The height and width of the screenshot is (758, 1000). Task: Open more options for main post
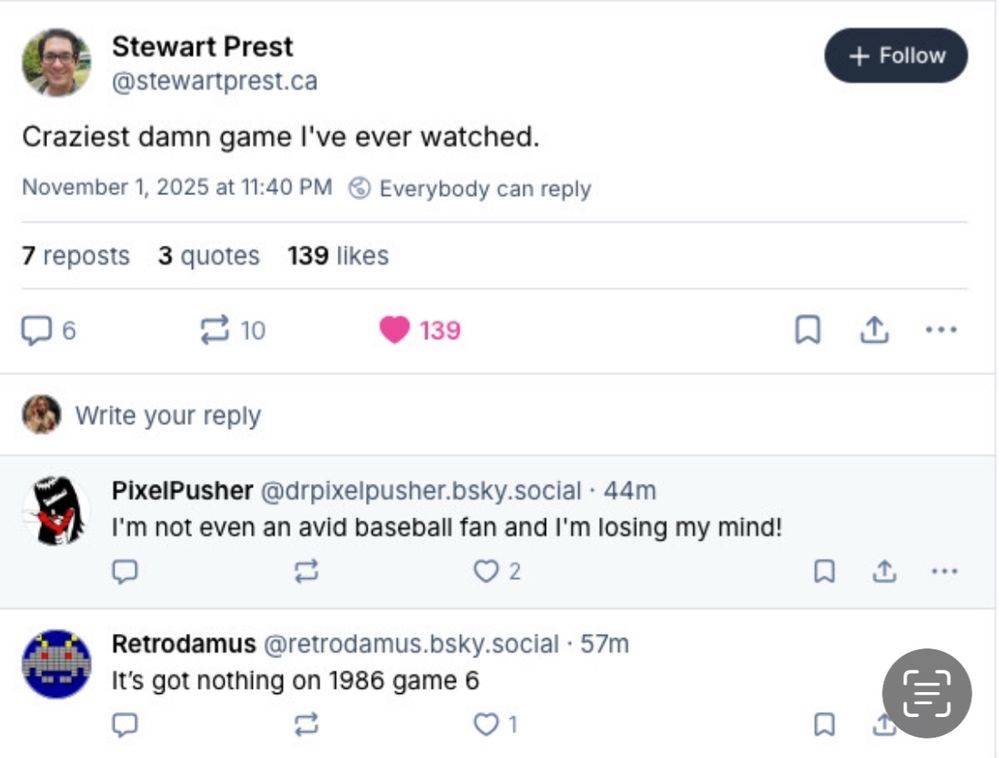point(941,330)
